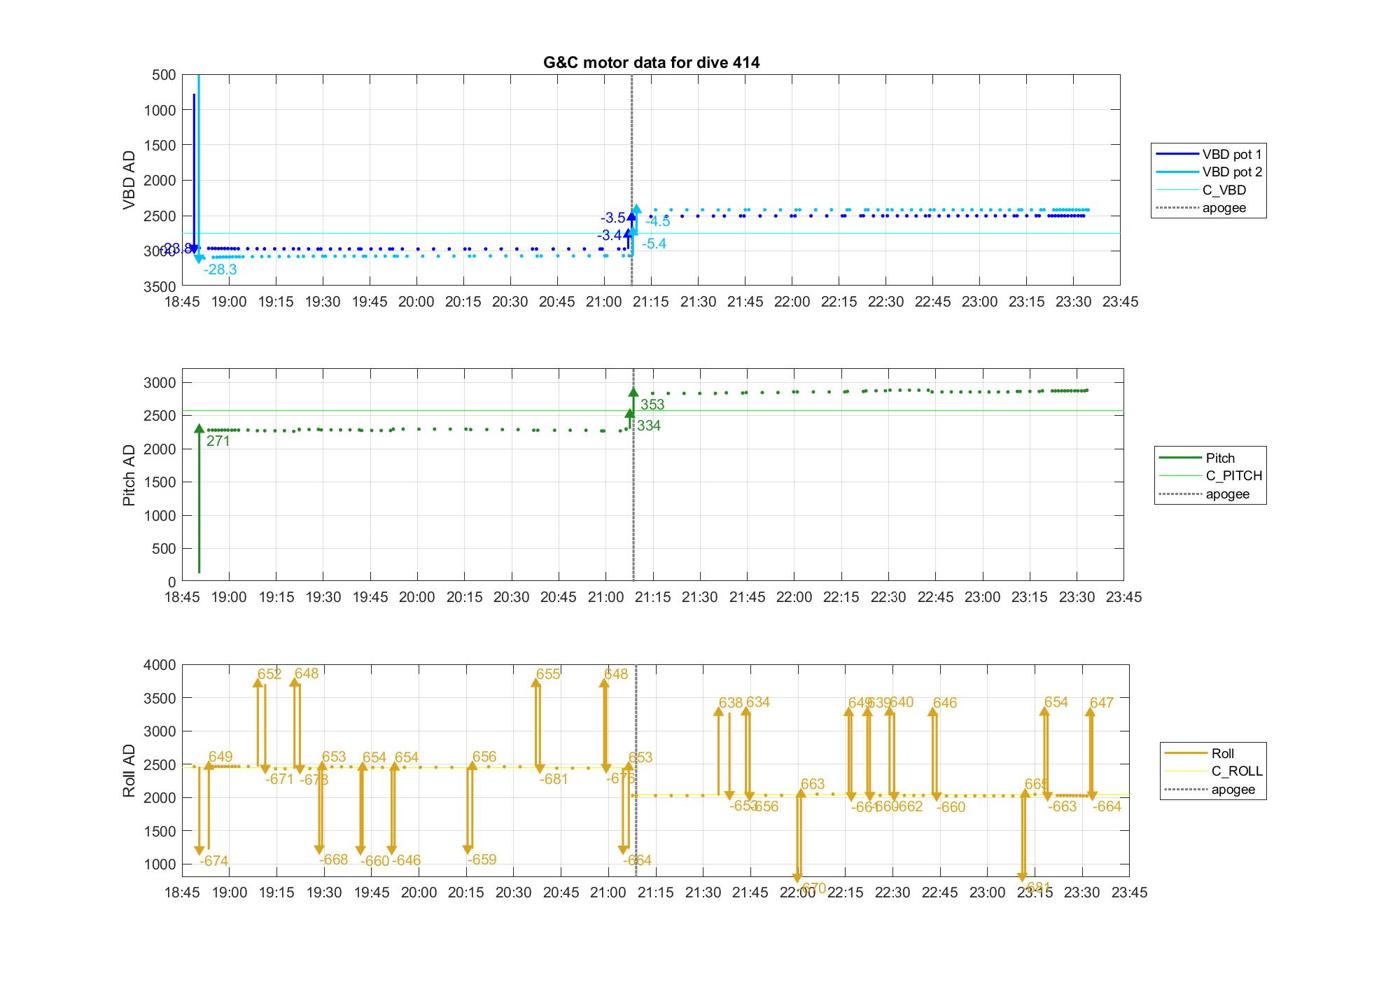This screenshot has height=986, width=1400.
Task: Click the green "353" pitch label
Action: pos(652,405)
